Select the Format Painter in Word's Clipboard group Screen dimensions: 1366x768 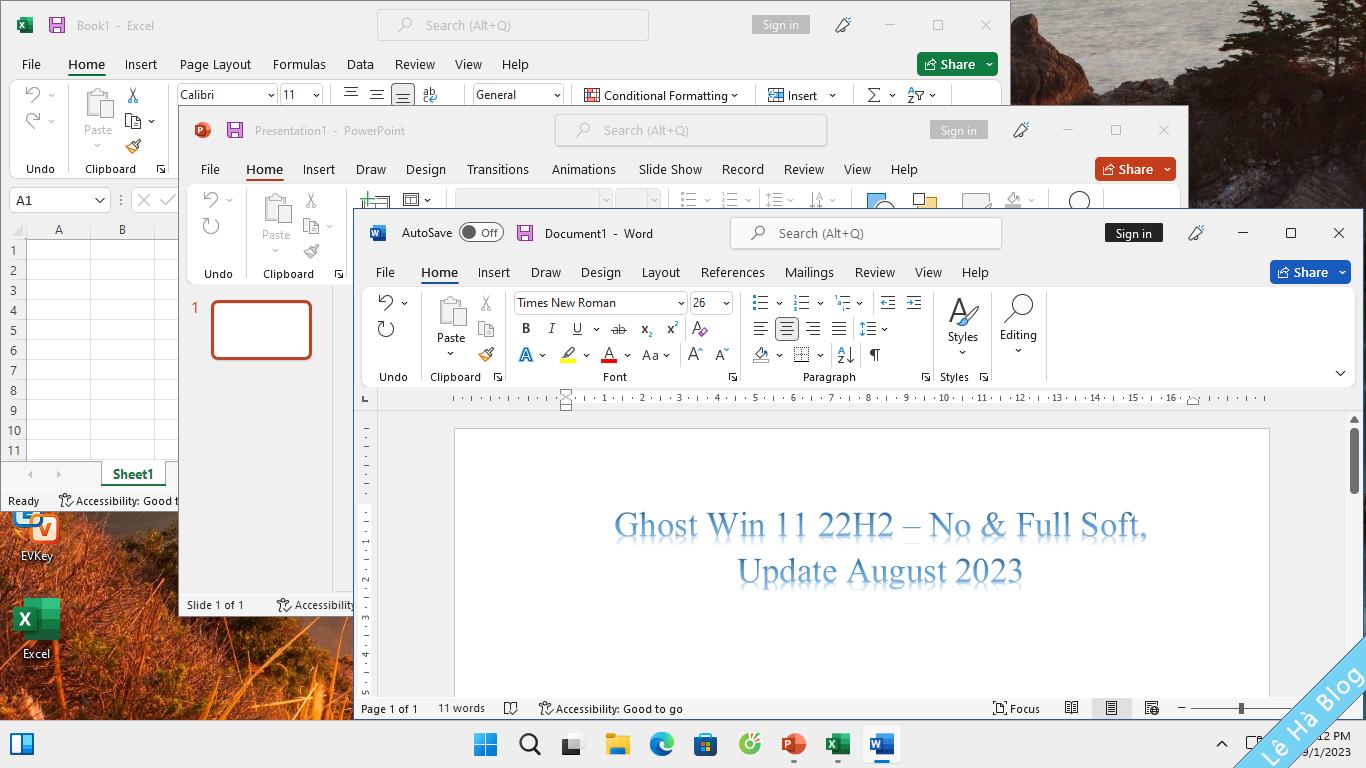coord(486,353)
